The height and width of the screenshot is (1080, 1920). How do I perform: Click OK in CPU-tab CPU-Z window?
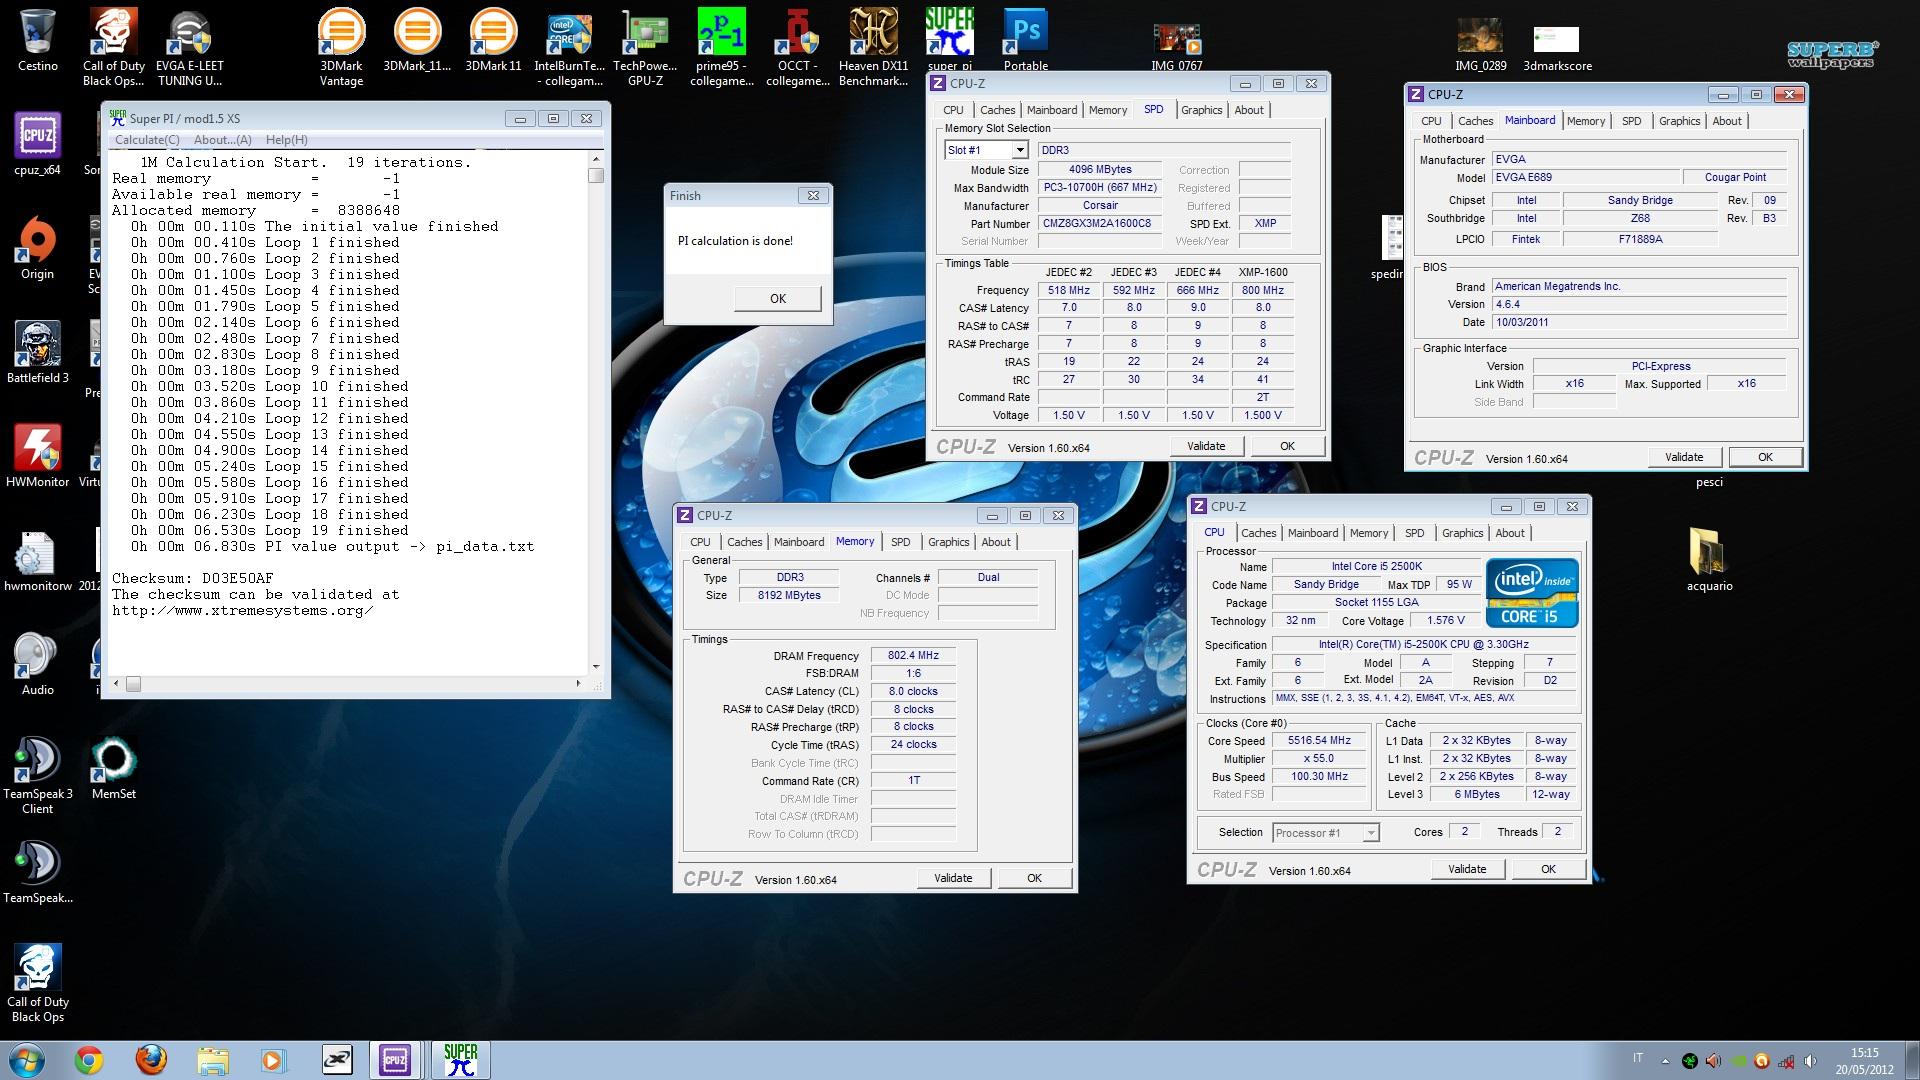pyautogui.click(x=1548, y=869)
